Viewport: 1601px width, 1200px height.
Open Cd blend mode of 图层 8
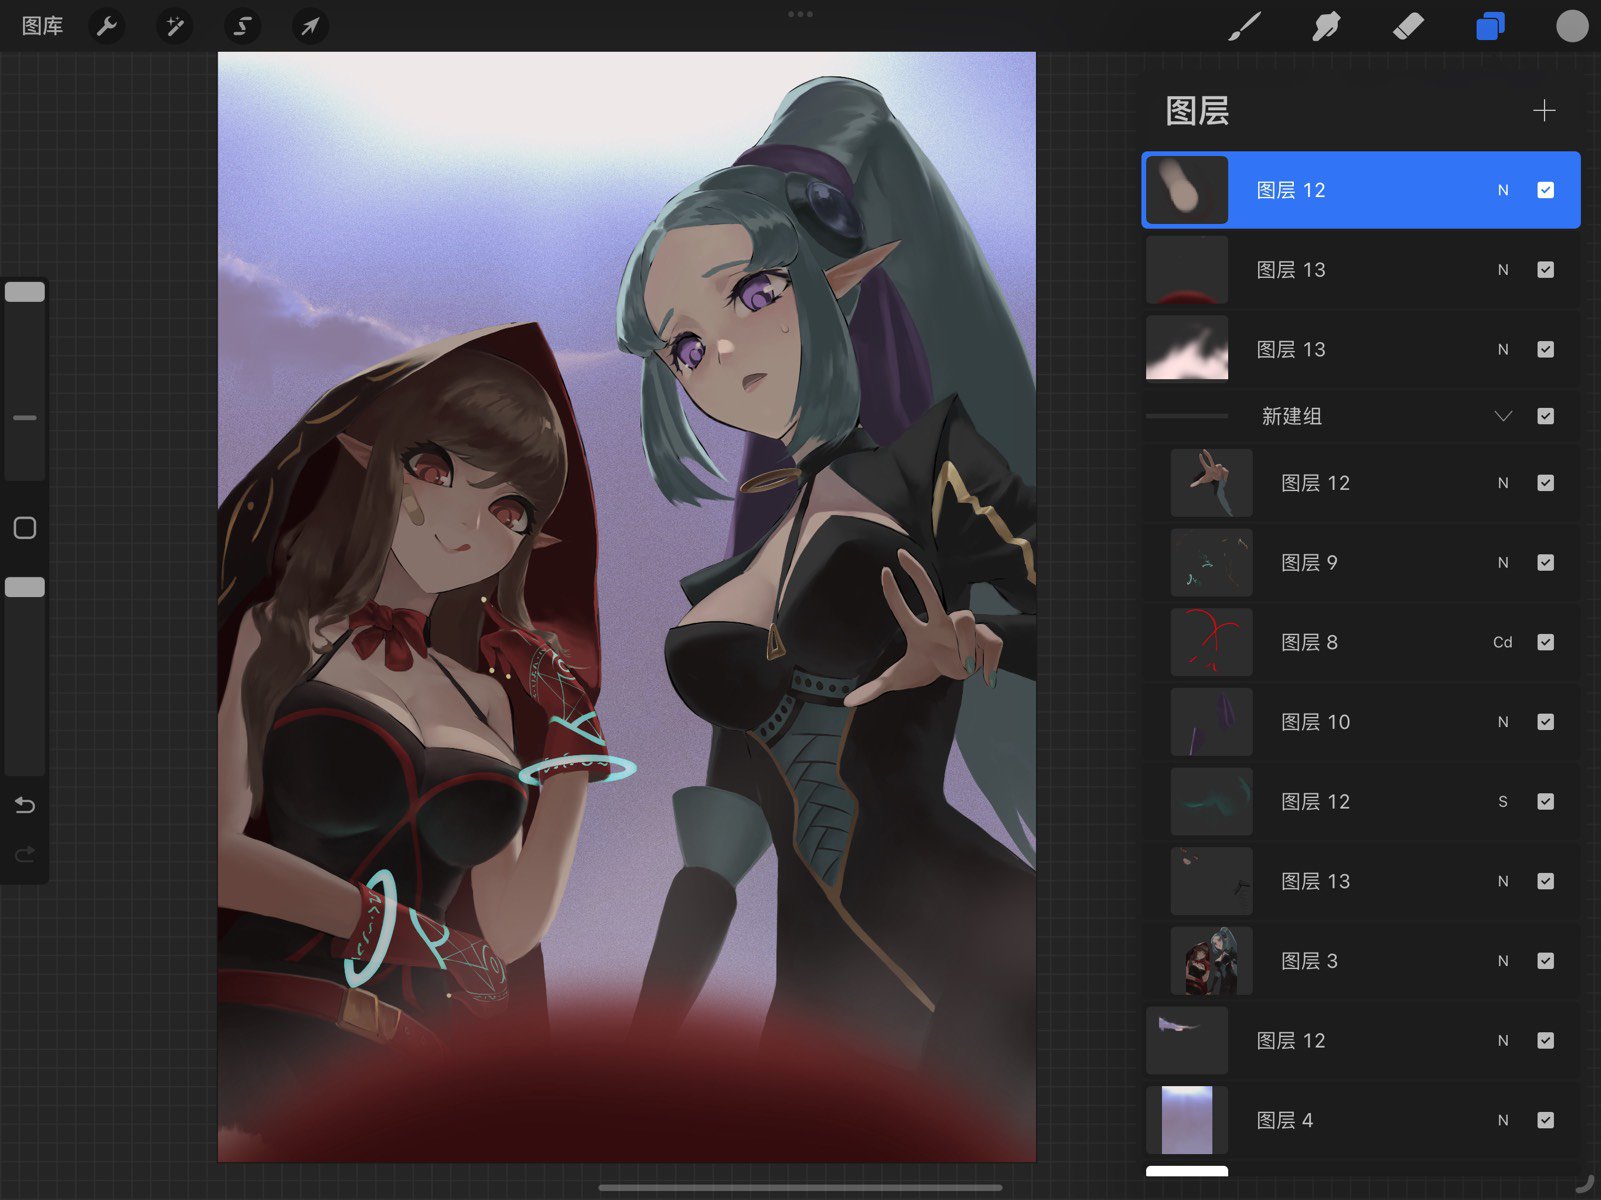1503,642
